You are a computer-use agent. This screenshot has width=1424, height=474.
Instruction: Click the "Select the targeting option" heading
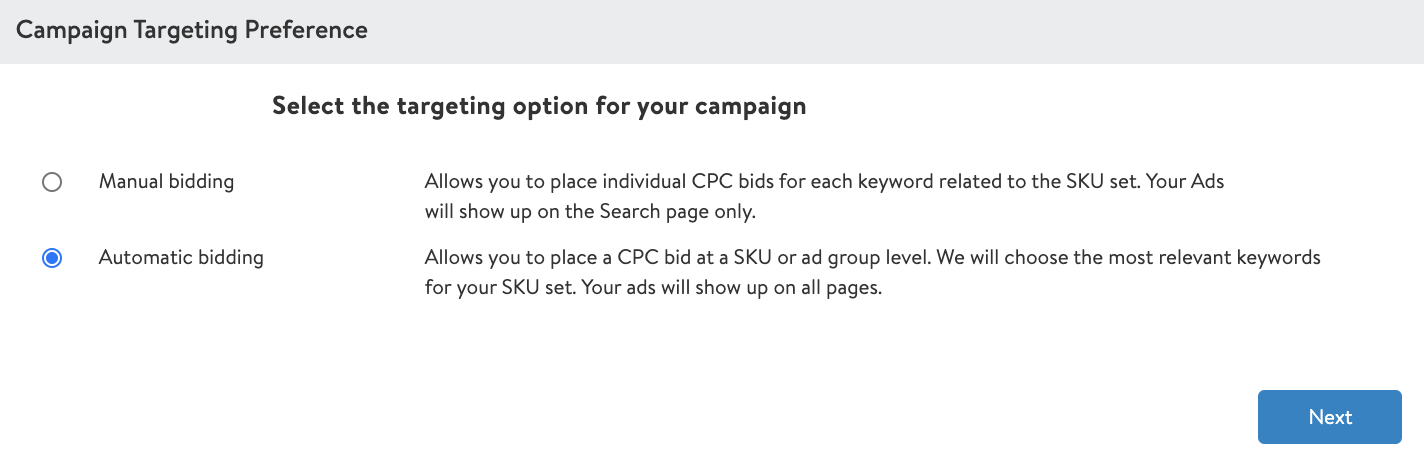pyautogui.click(x=539, y=106)
